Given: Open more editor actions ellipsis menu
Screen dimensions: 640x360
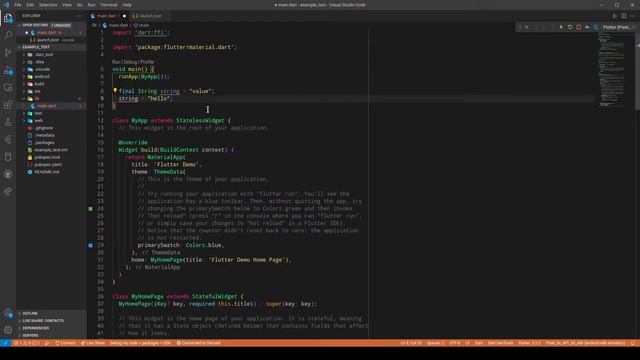Looking at the screenshot, I should click(x=633, y=16).
